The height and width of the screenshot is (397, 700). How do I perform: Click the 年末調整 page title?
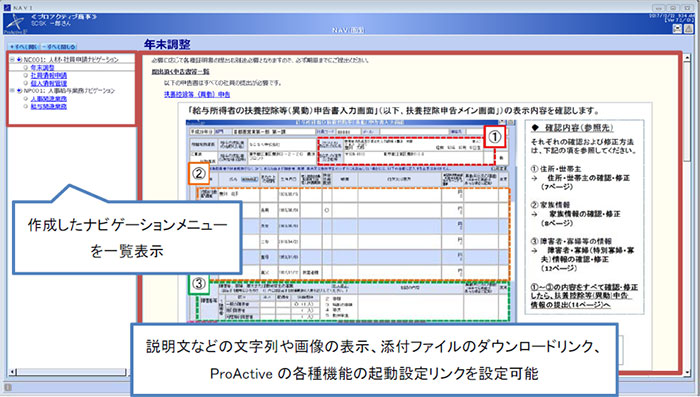167,44
